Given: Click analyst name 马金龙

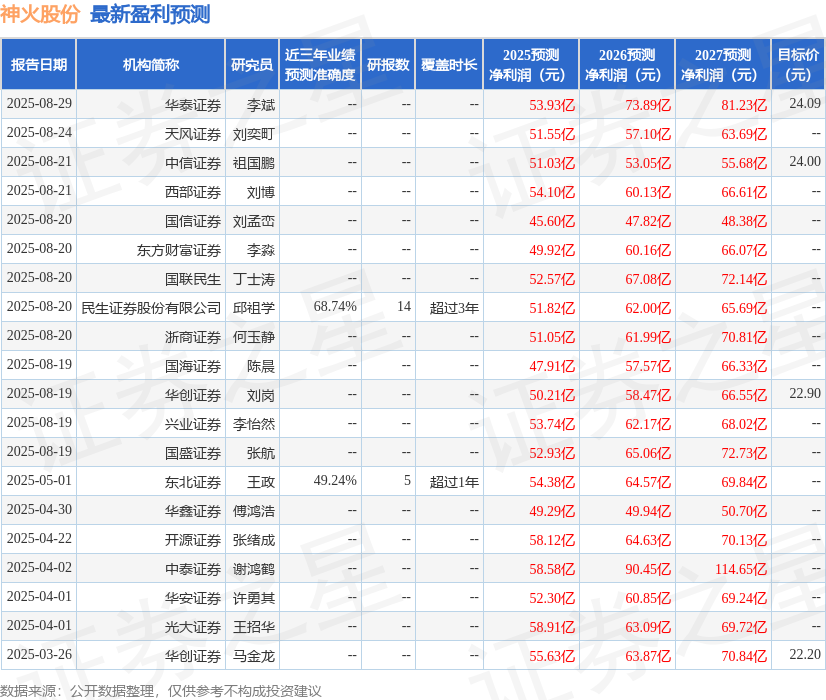Looking at the screenshot, I should [254, 656].
